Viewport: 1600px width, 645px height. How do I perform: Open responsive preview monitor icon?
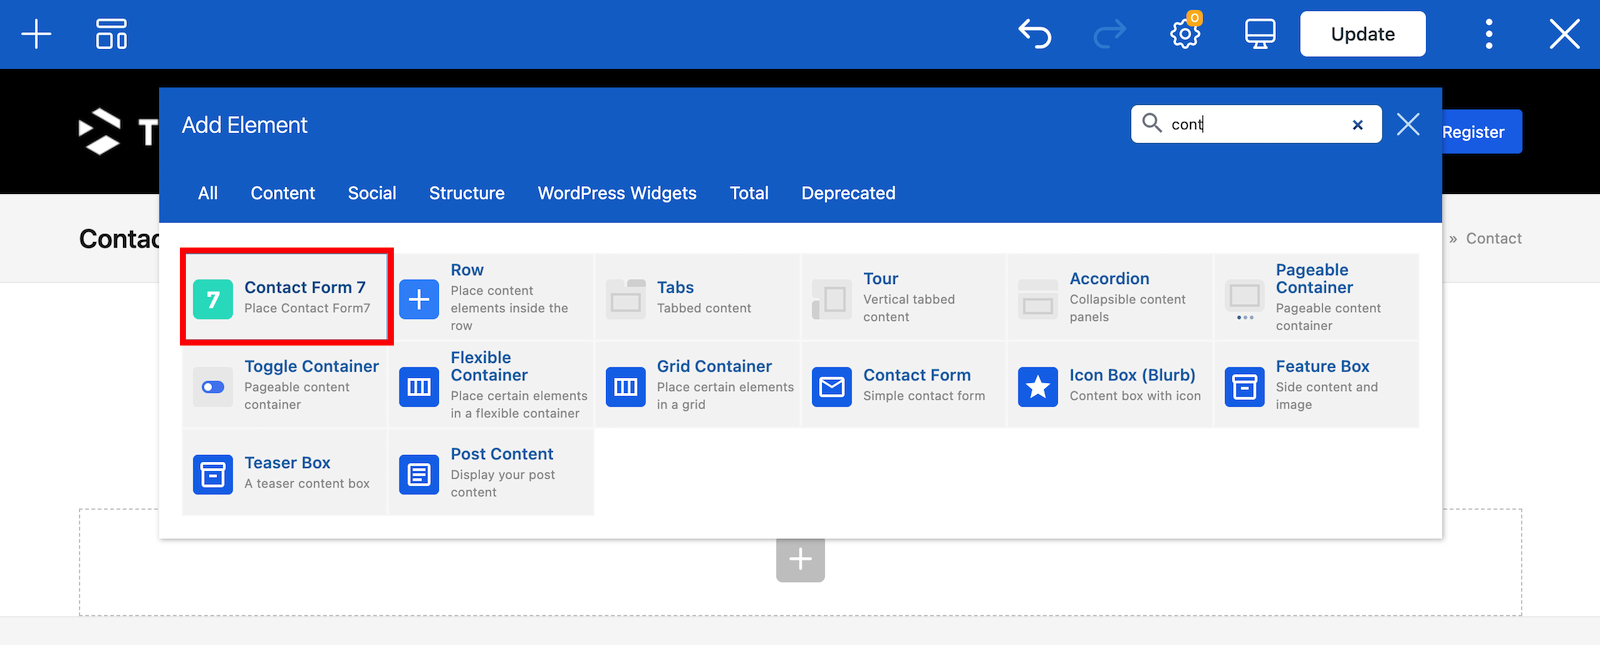click(1260, 34)
